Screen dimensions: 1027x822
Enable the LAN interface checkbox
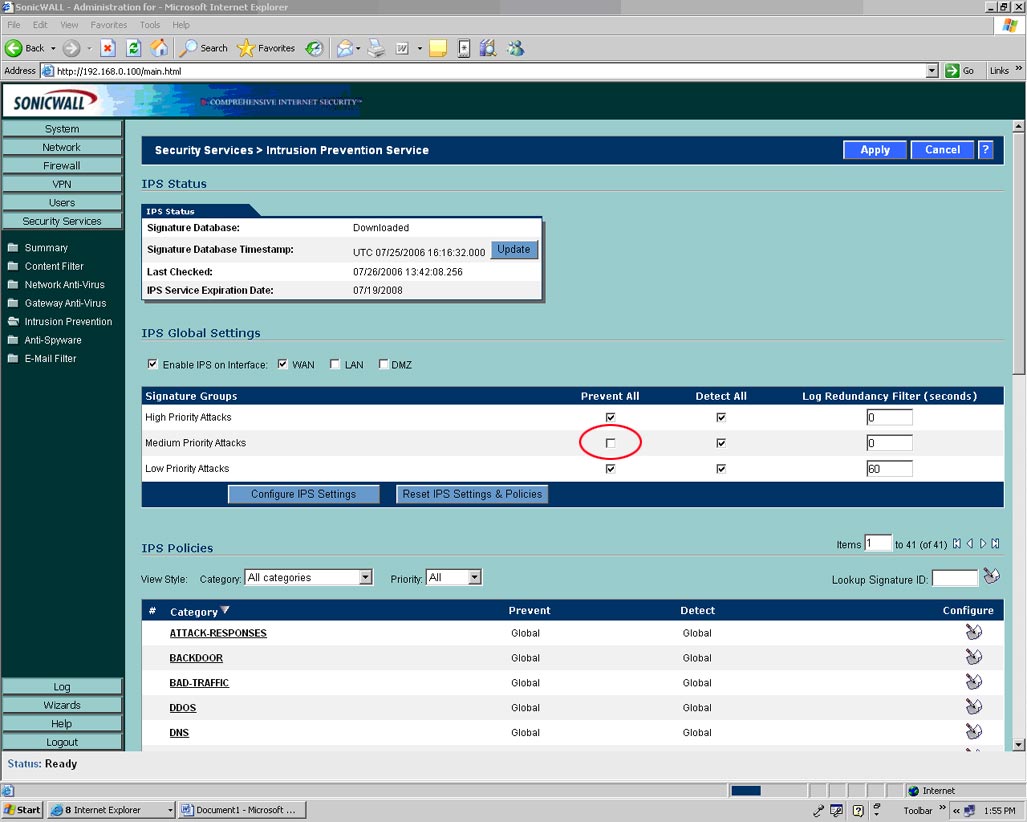coord(335,364)
